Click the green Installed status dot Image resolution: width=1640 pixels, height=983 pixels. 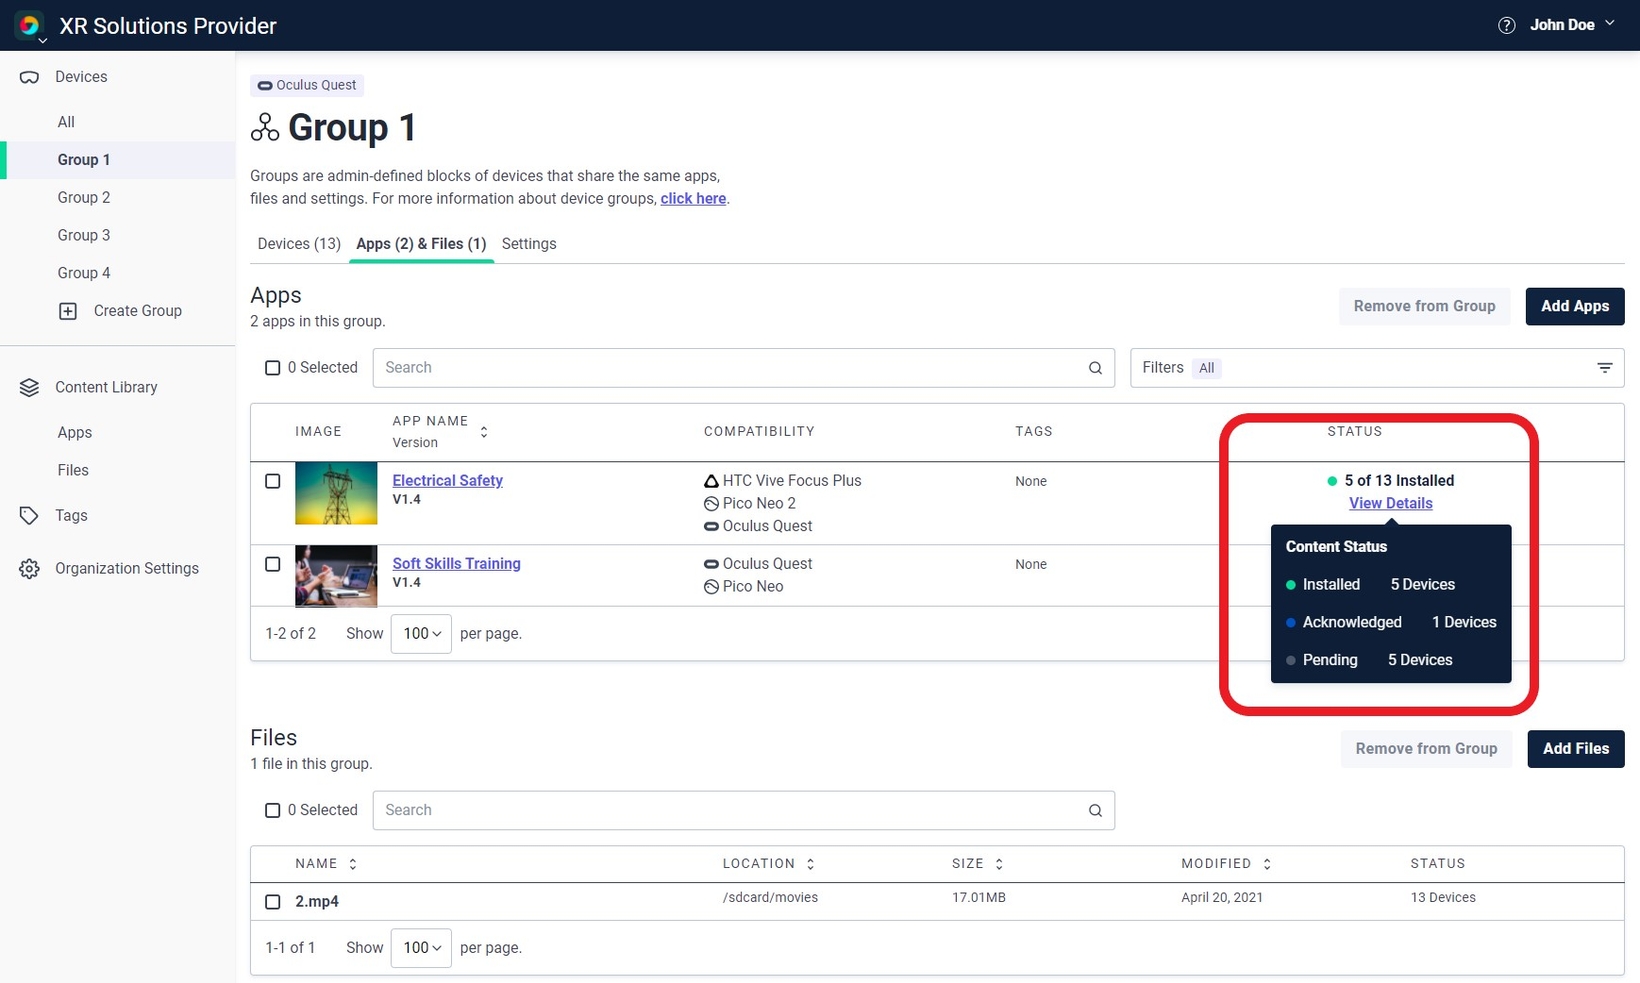click(x=1331, y=481)
